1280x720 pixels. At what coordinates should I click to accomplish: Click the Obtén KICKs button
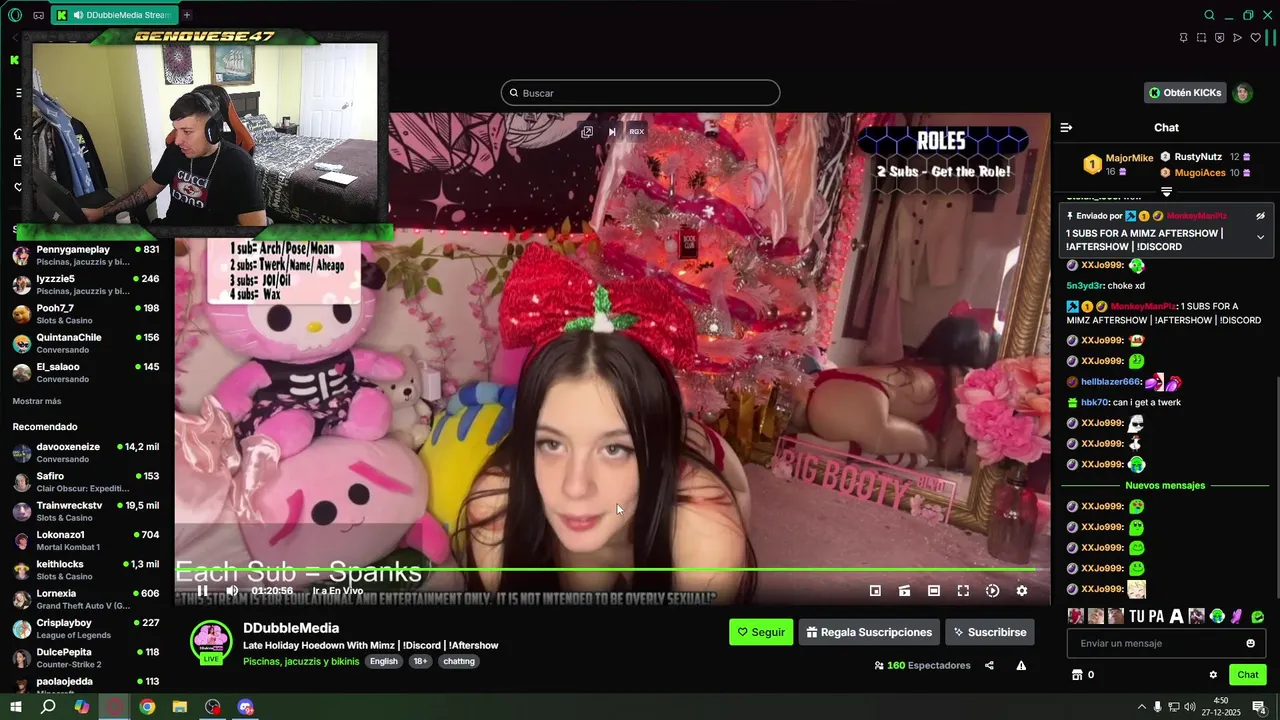tap(1185, 93)
